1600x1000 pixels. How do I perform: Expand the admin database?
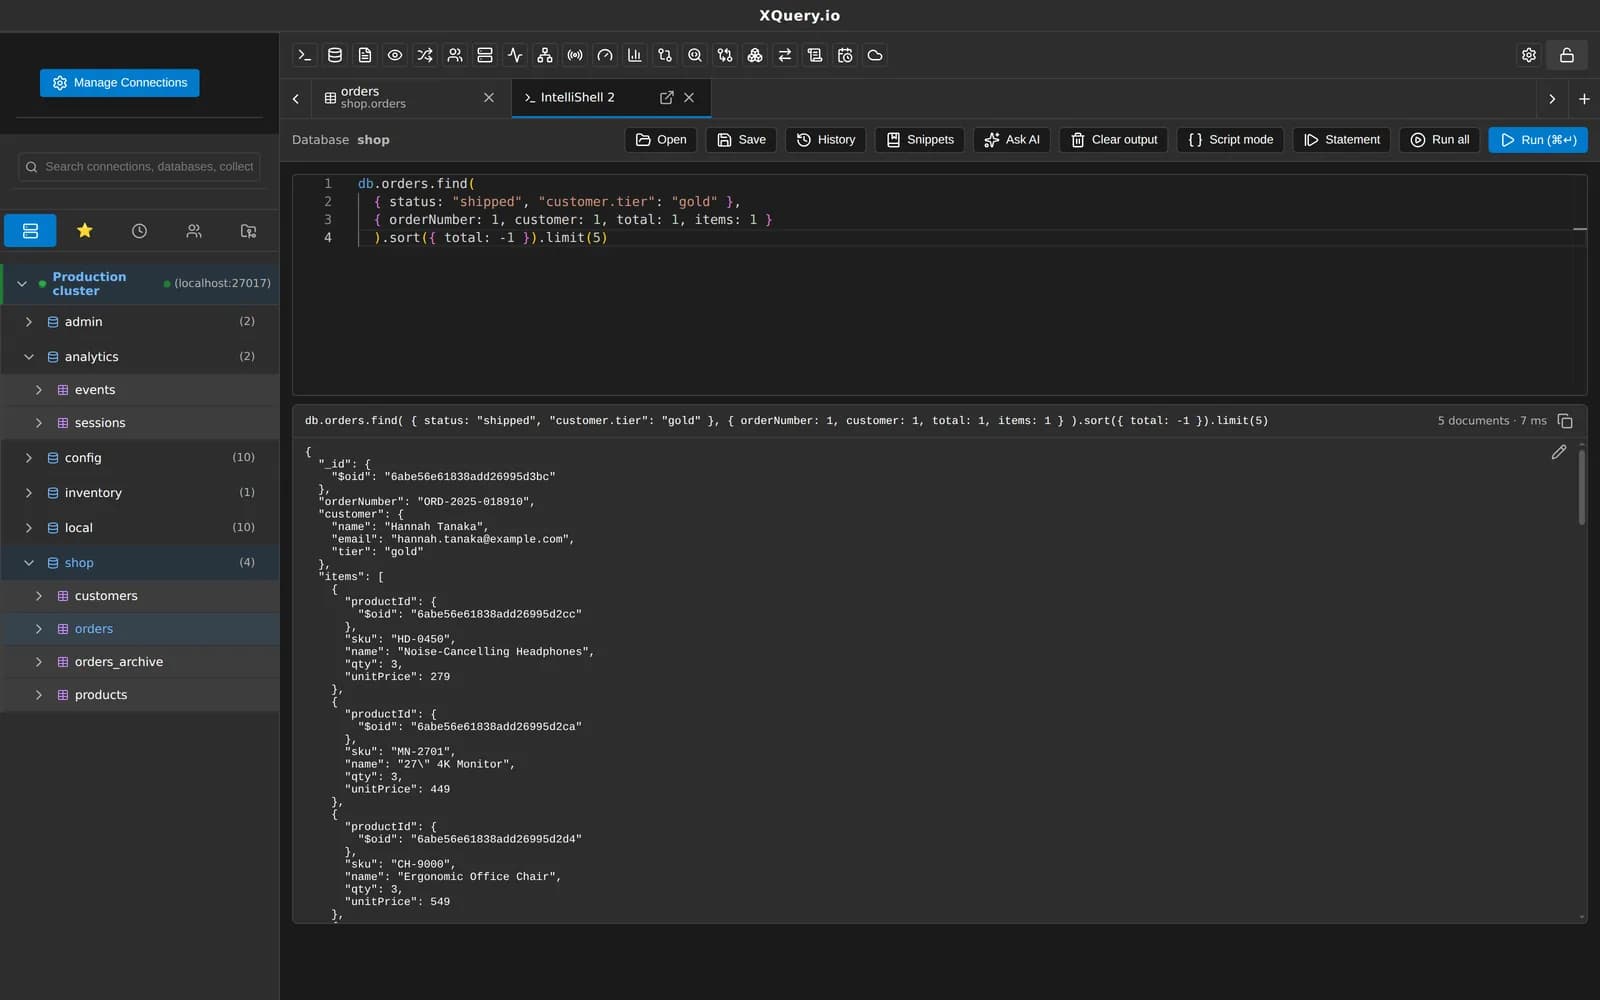[x=29, y=322]
